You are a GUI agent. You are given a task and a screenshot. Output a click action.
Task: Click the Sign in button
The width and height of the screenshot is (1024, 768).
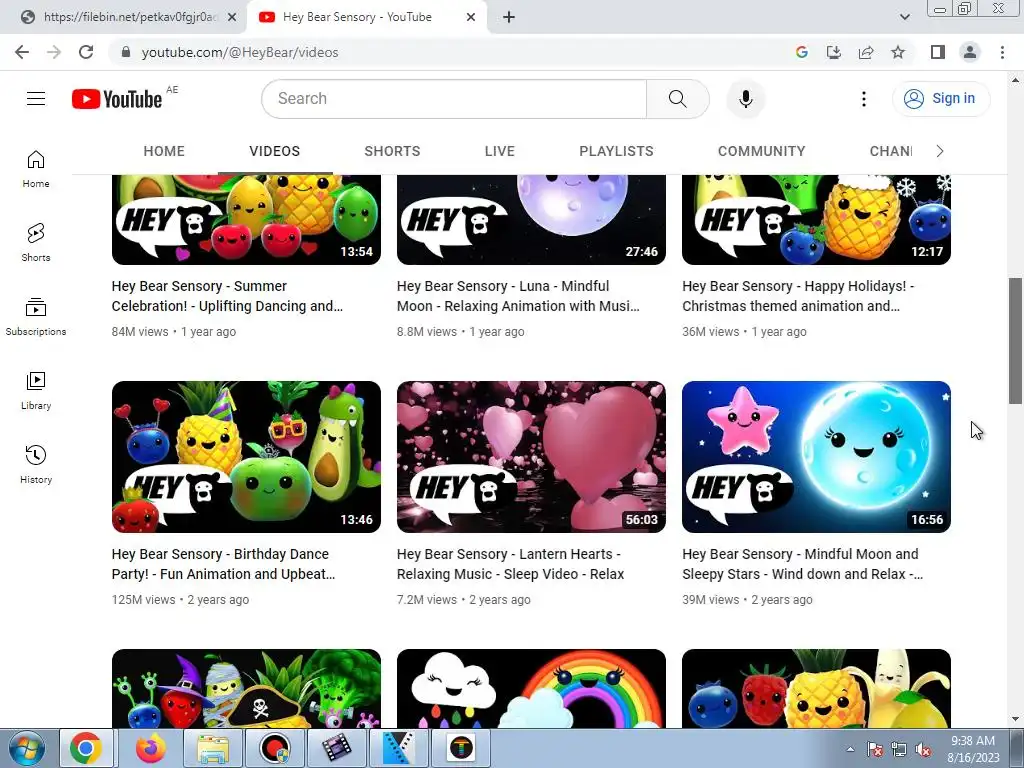(941, 99)
